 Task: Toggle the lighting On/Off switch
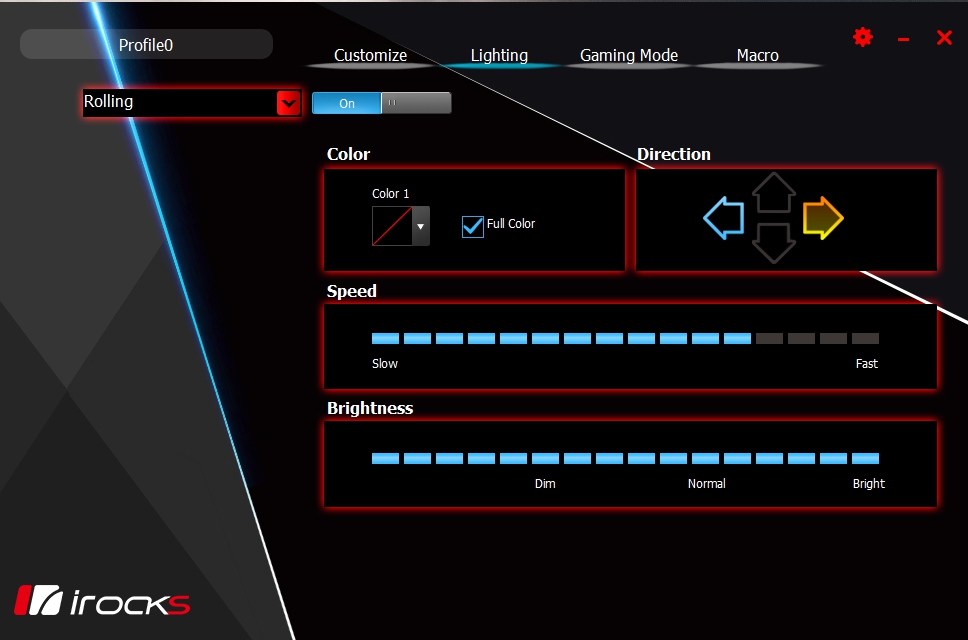click(x=382, y=103)
